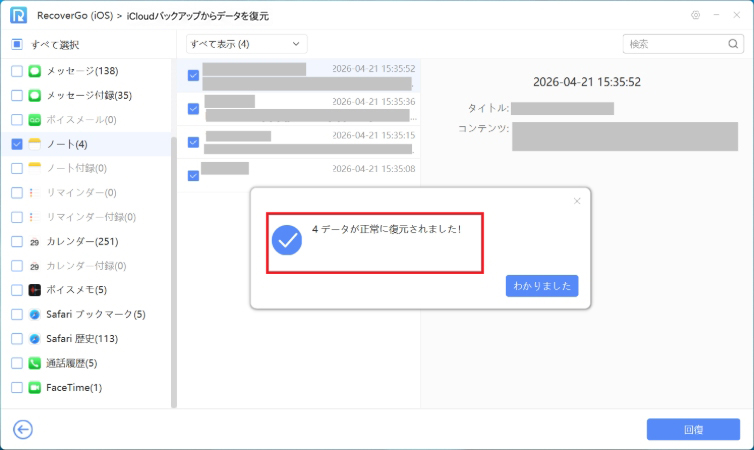Select the FaceTime(1) category label
The image size is (754, 450).
tap(74, 388)
